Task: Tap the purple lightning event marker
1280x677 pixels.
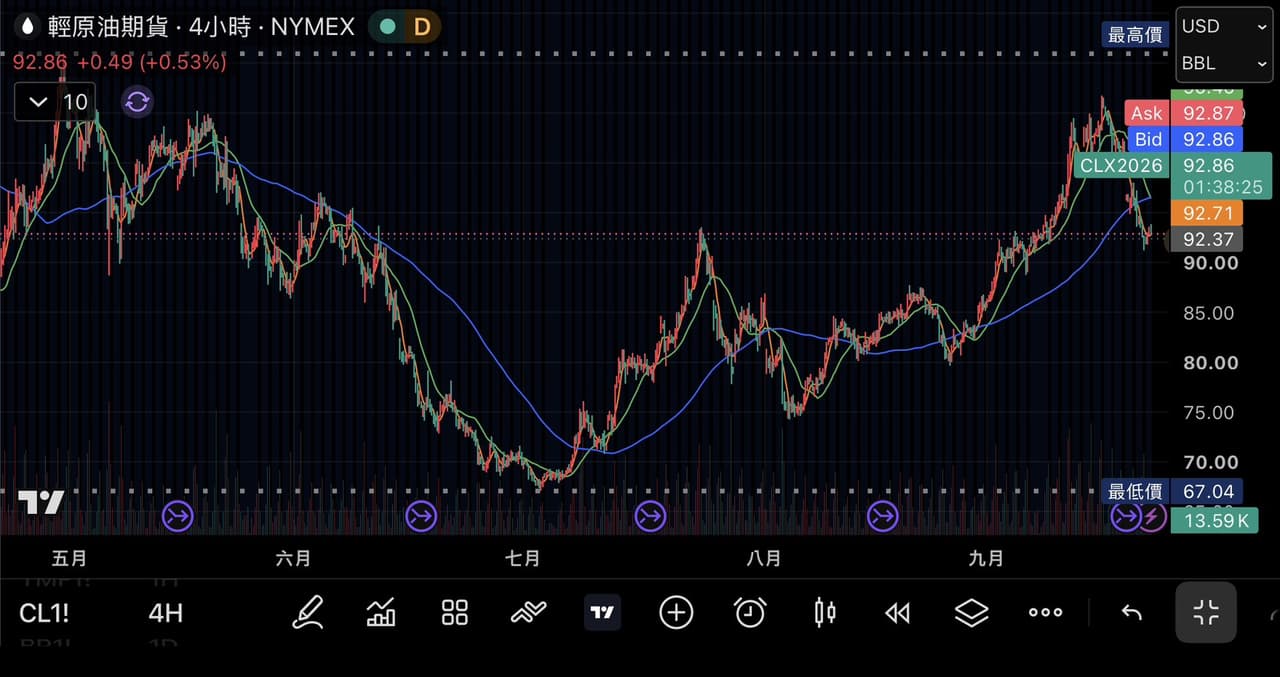Action: point(1151,517)
